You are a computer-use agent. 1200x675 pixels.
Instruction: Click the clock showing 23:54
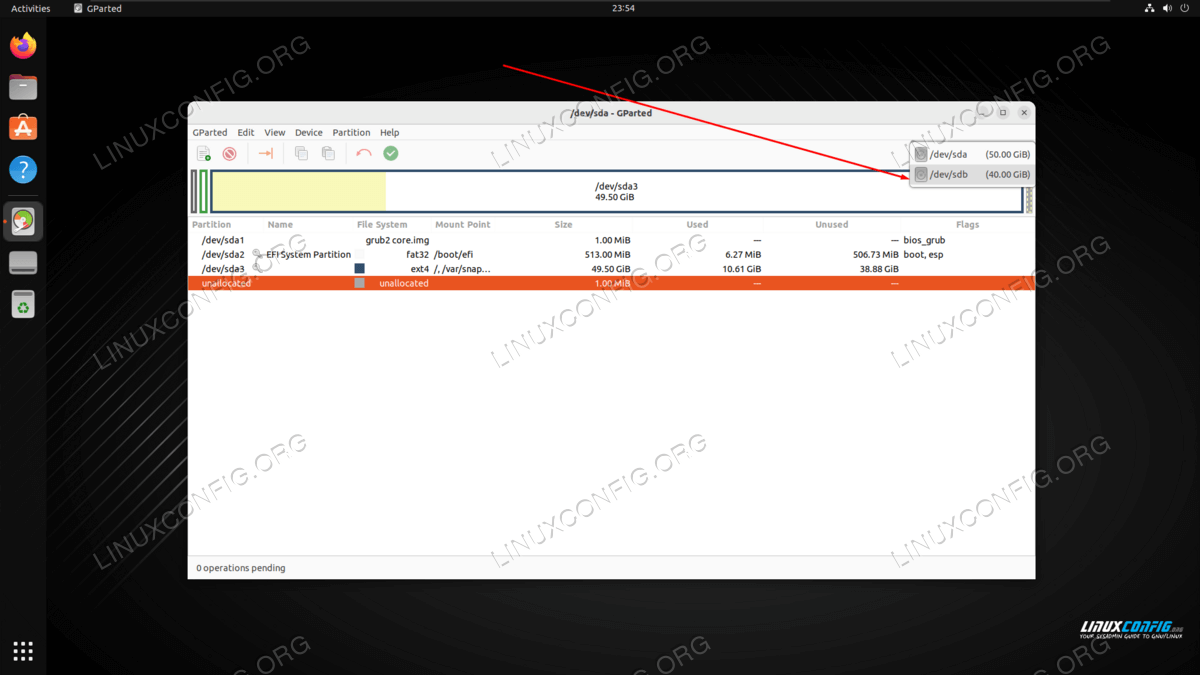(623, 8)
